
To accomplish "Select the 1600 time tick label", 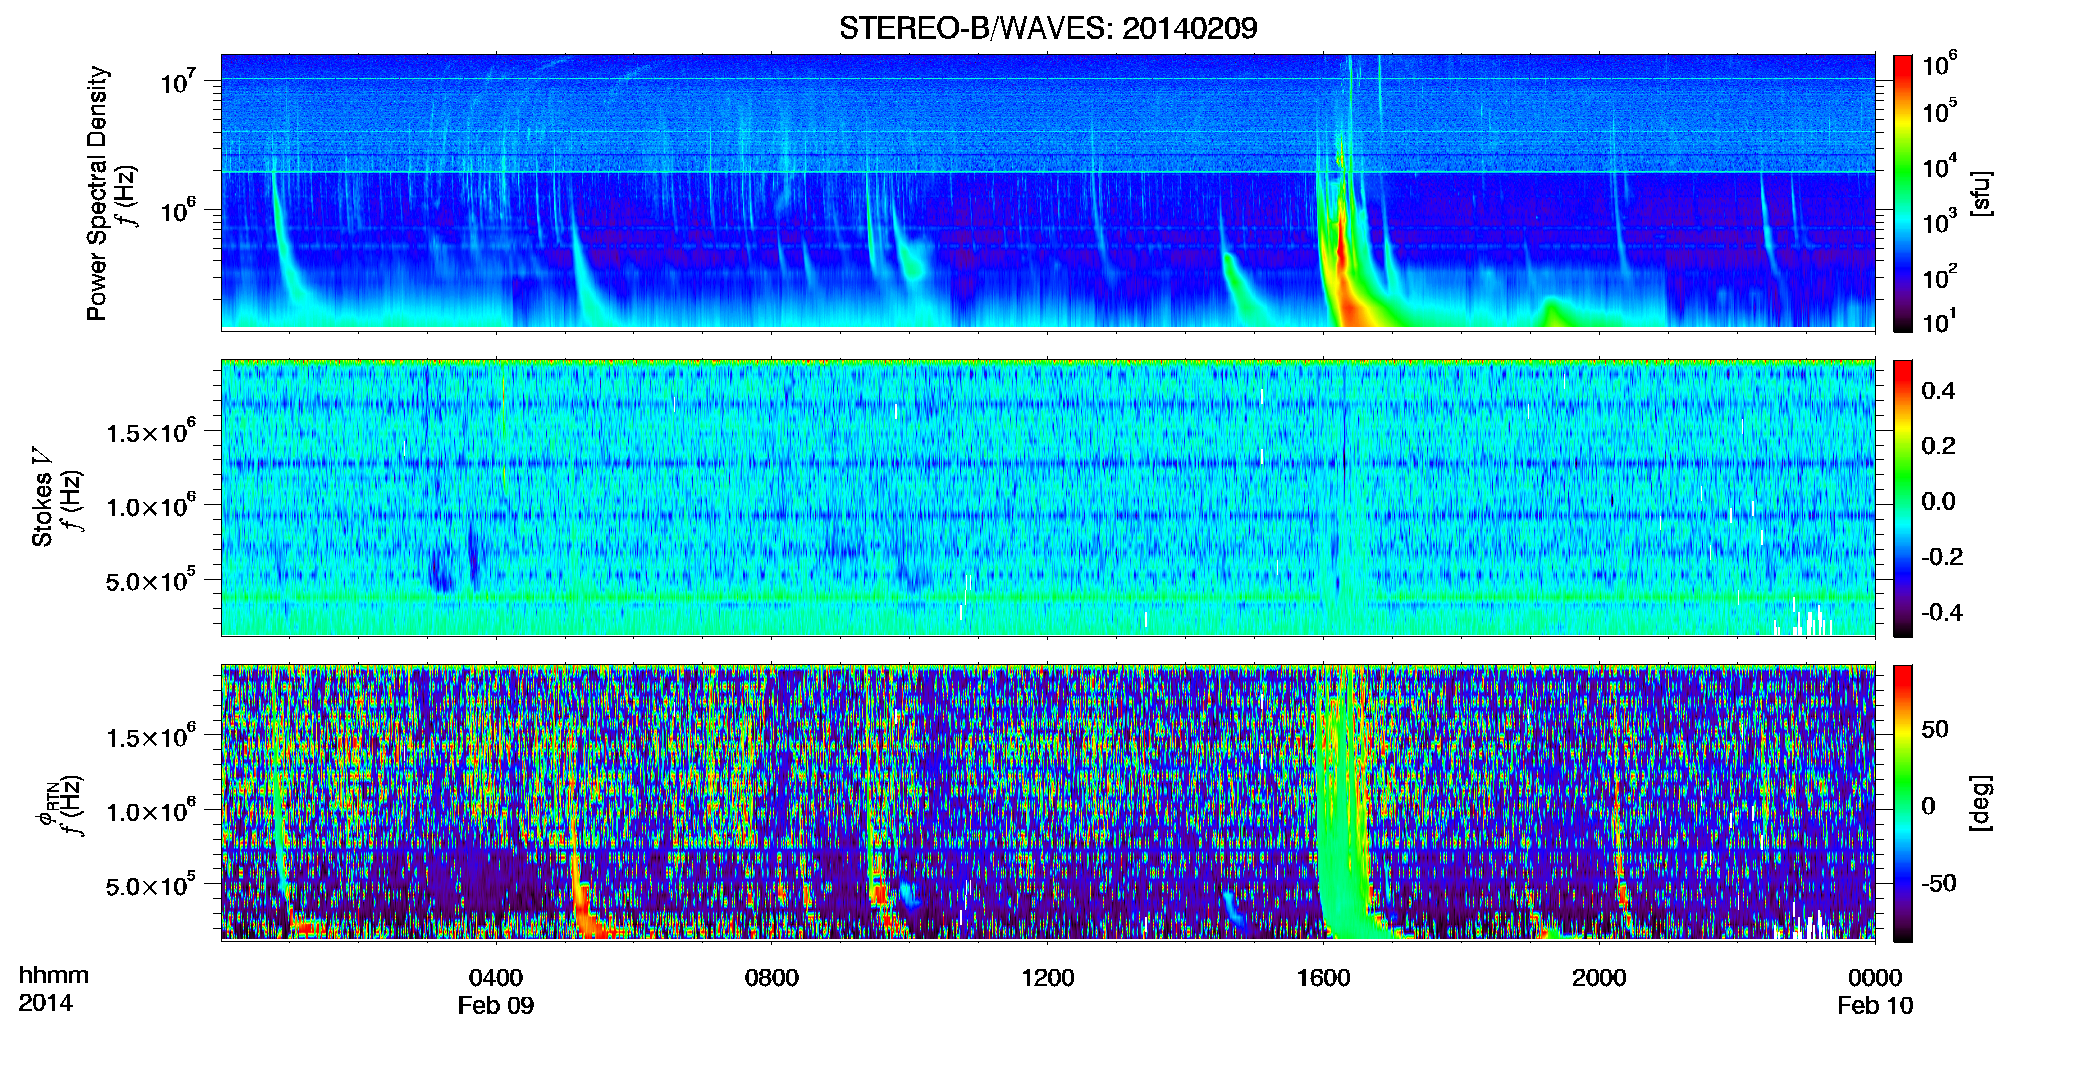I will point(1324,977).
